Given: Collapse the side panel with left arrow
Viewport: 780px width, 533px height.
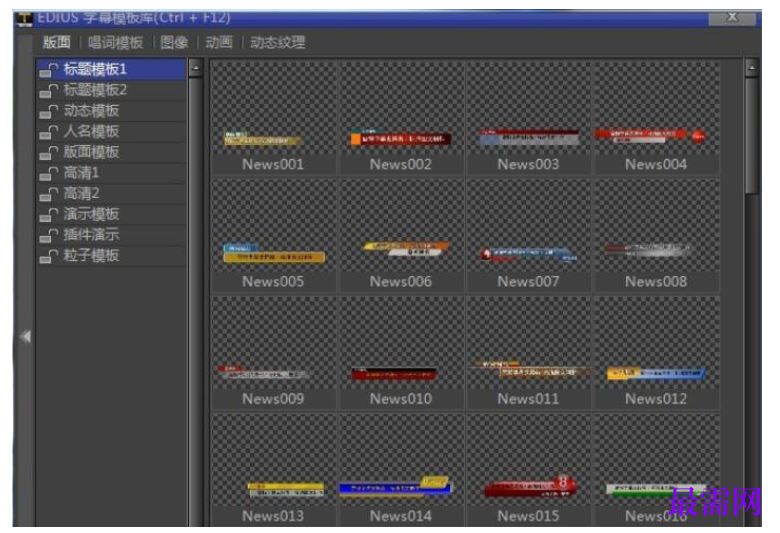Looking at the screenshot, I should (x=25, y=336).
